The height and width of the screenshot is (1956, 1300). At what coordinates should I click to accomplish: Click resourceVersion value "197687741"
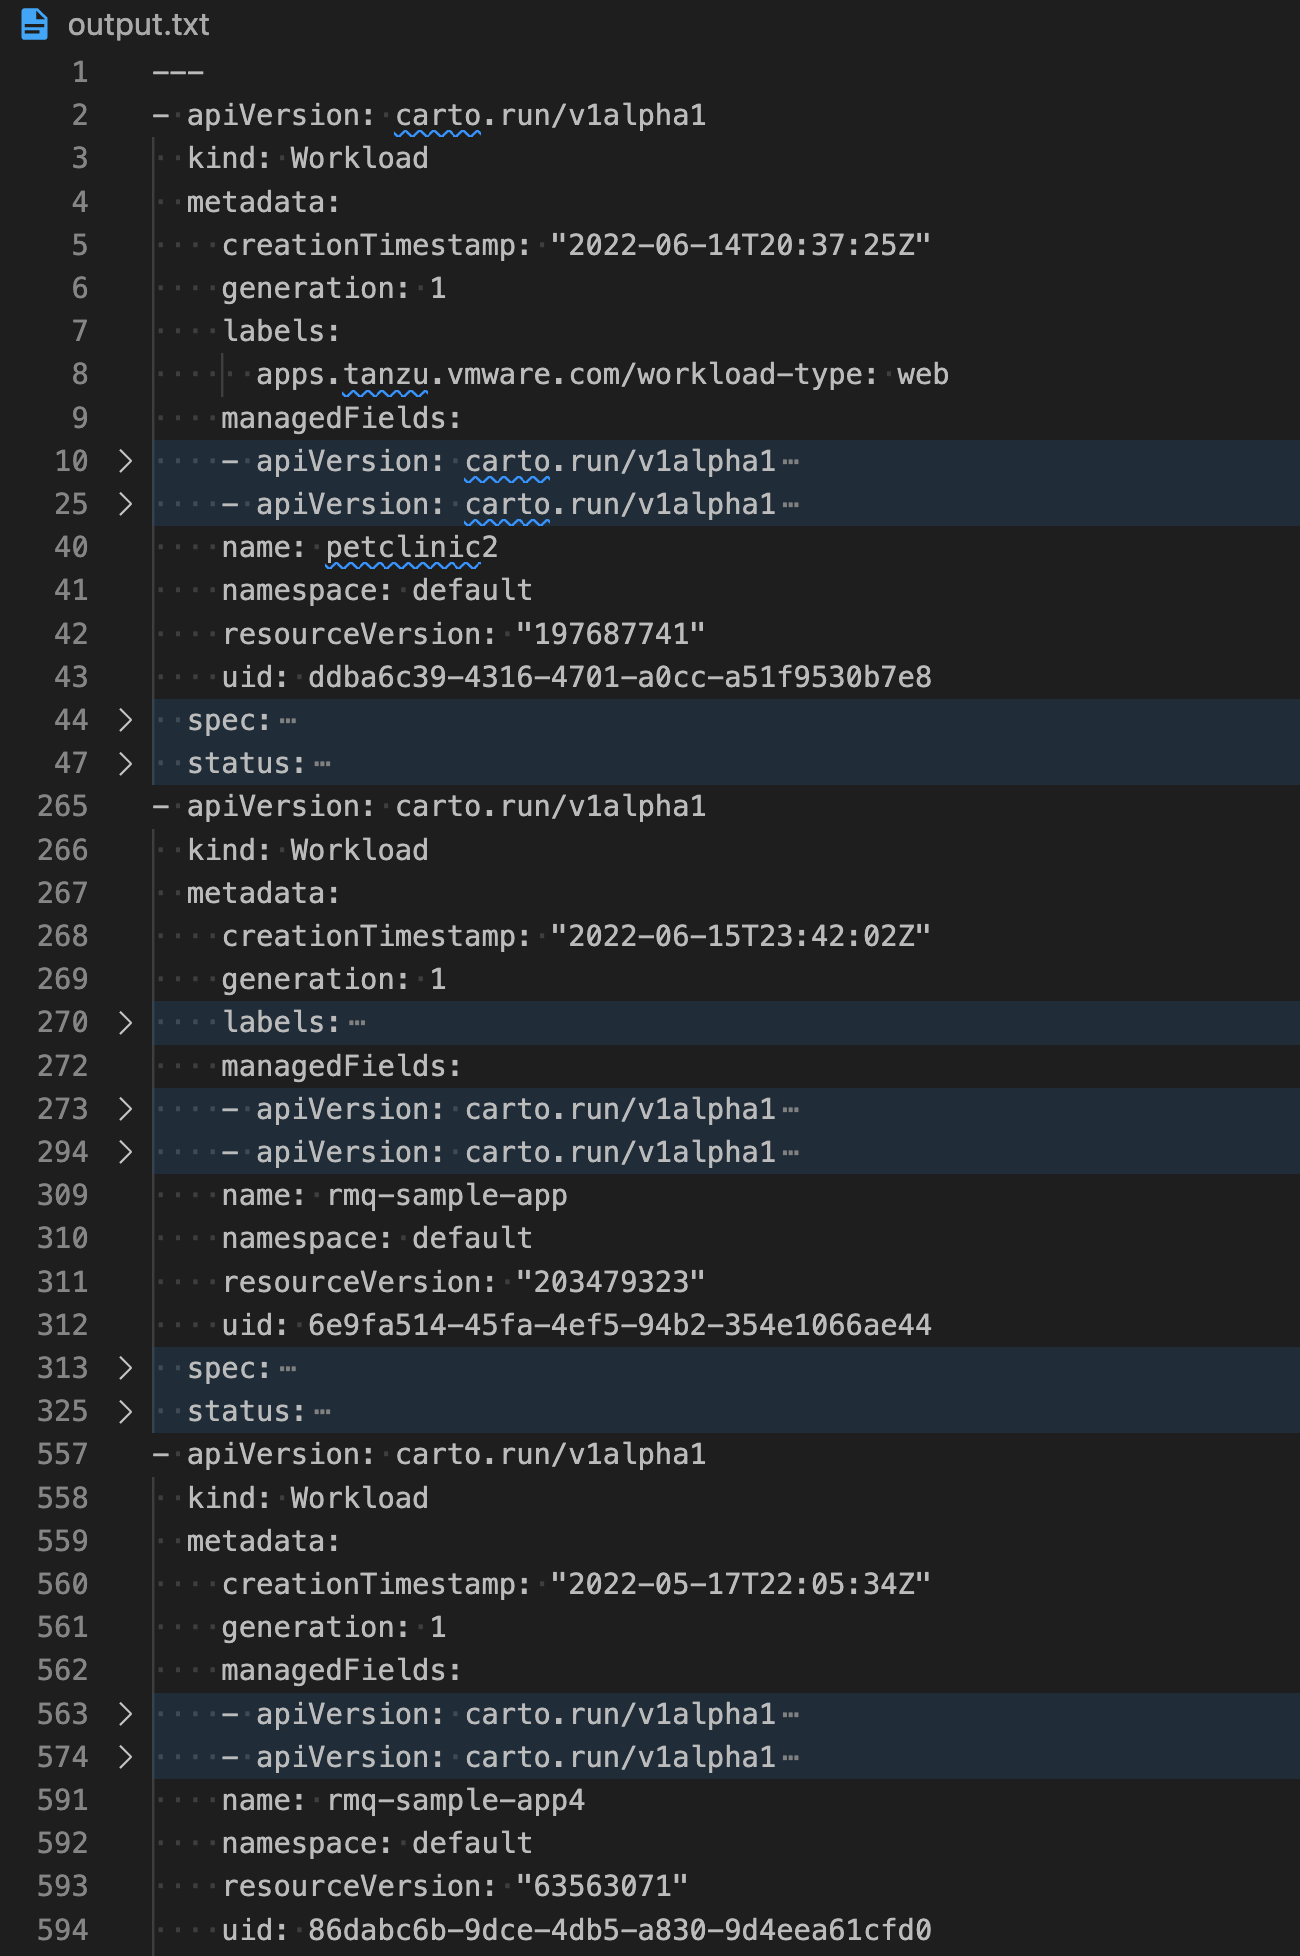coord(611,634)
